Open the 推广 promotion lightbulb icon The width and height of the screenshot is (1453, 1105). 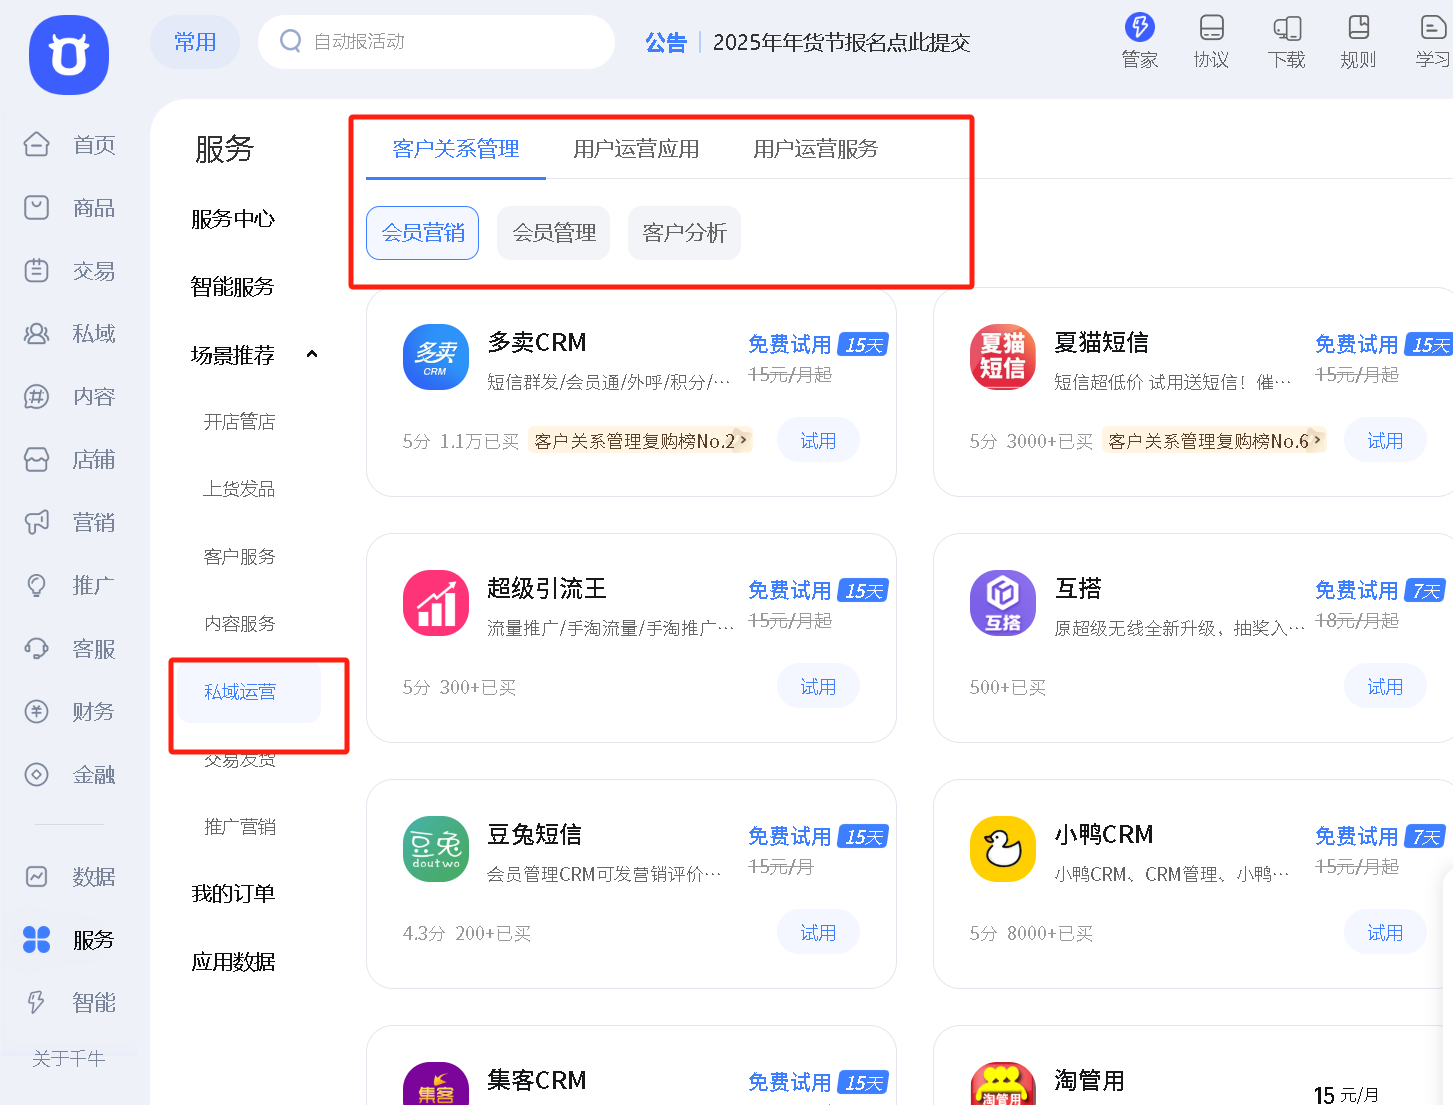point(37,586)
